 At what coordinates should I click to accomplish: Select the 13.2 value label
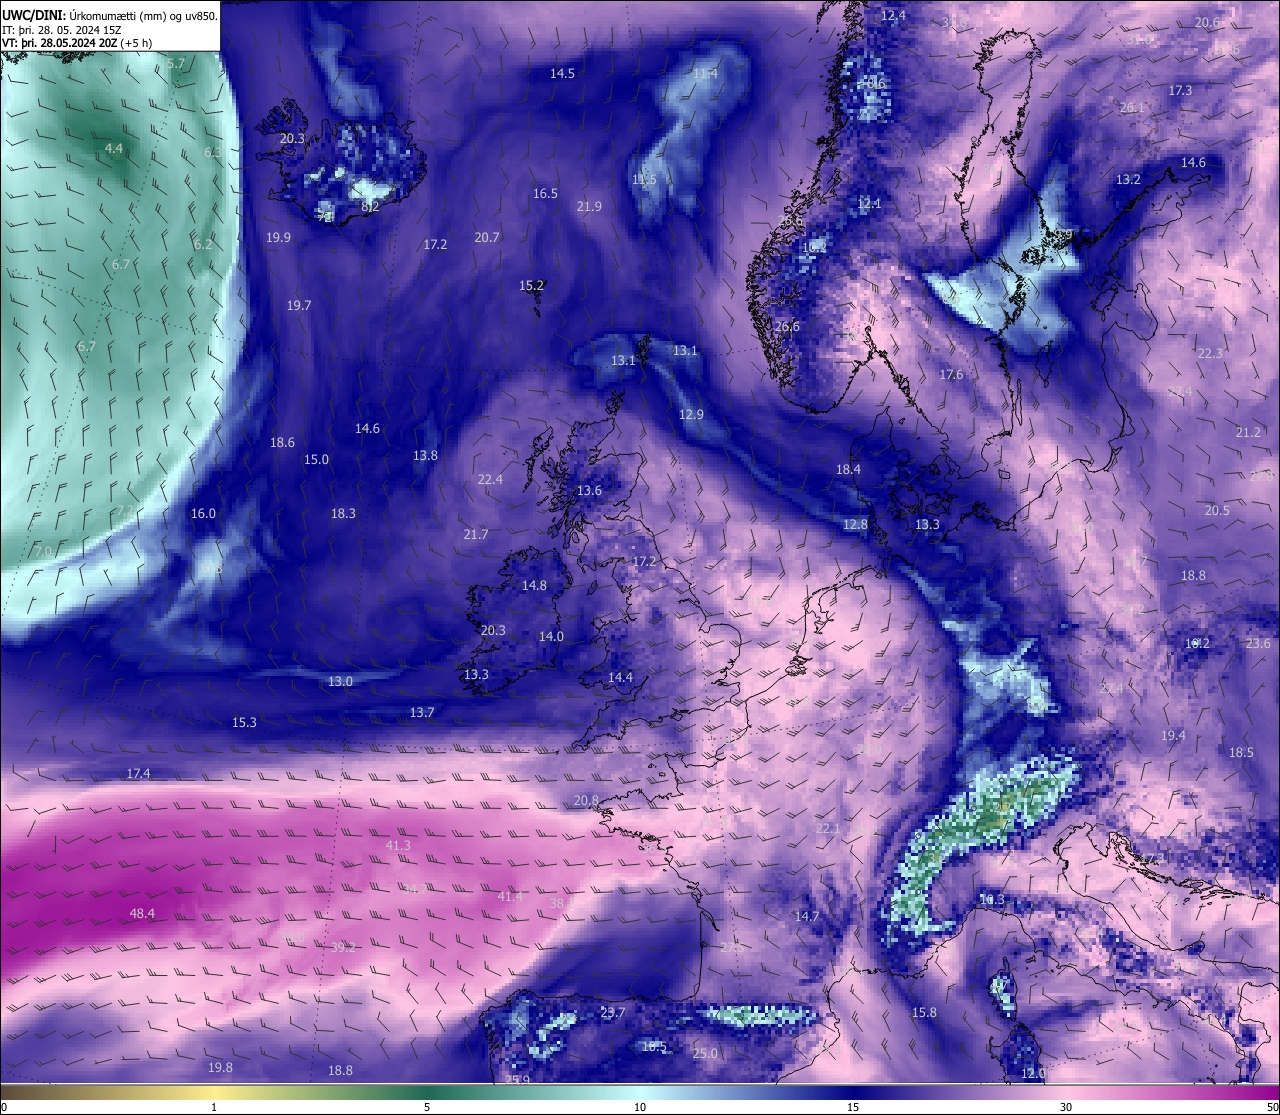tap(1128, 179)
